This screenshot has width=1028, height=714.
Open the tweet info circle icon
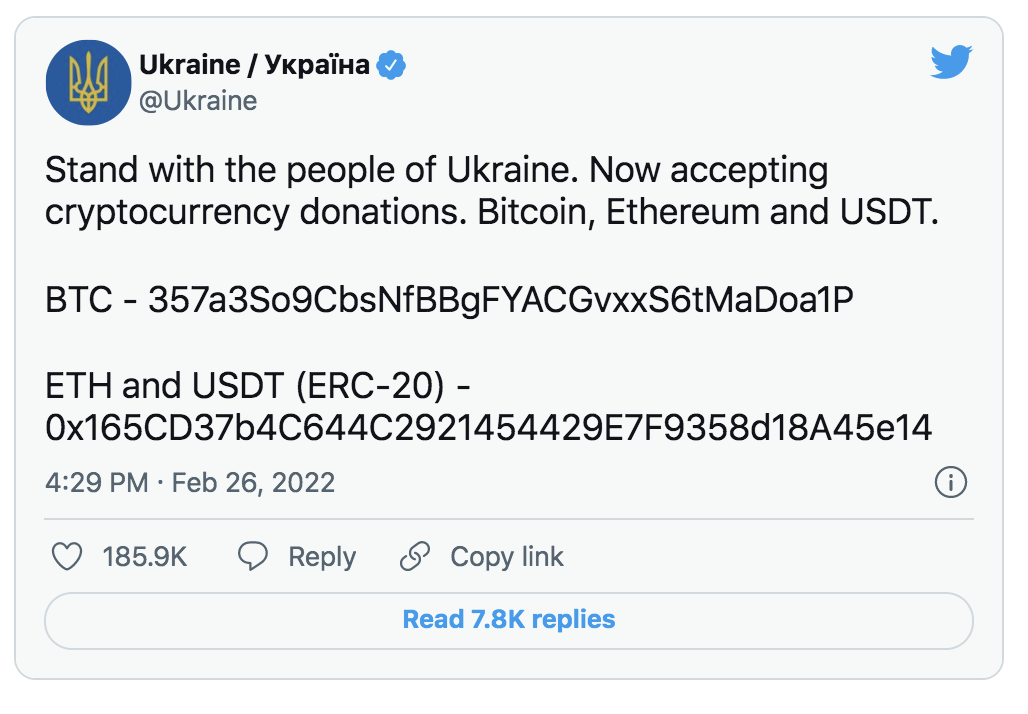(x=950, y=483)
